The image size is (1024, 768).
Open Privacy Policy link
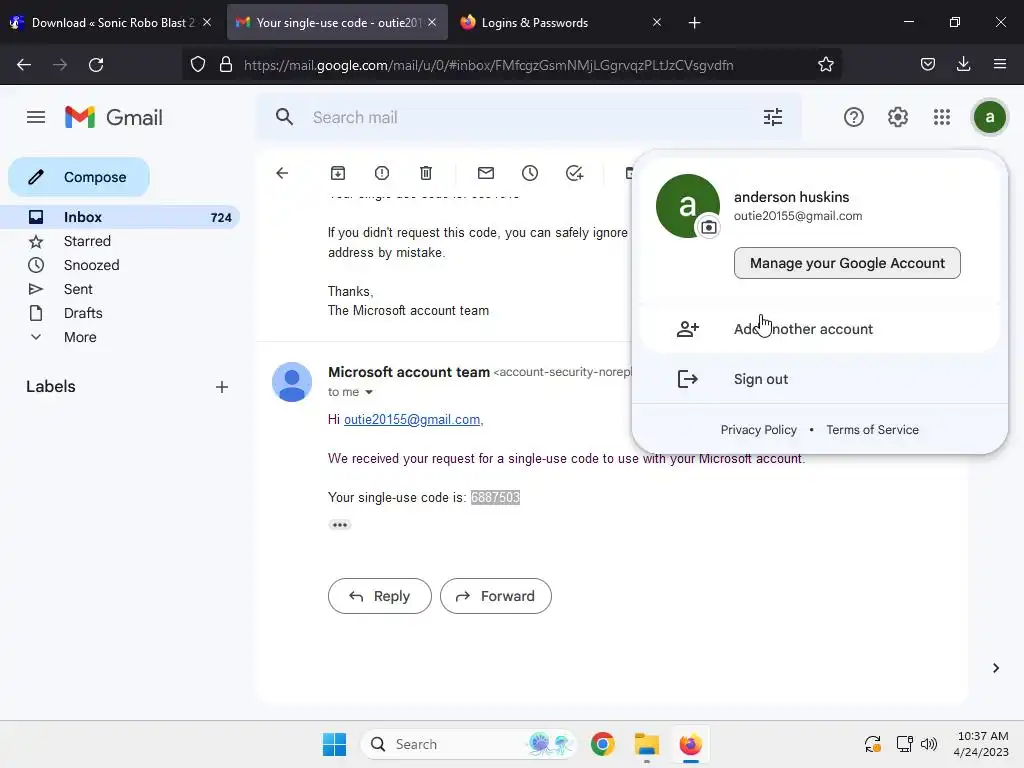point(758,430)
